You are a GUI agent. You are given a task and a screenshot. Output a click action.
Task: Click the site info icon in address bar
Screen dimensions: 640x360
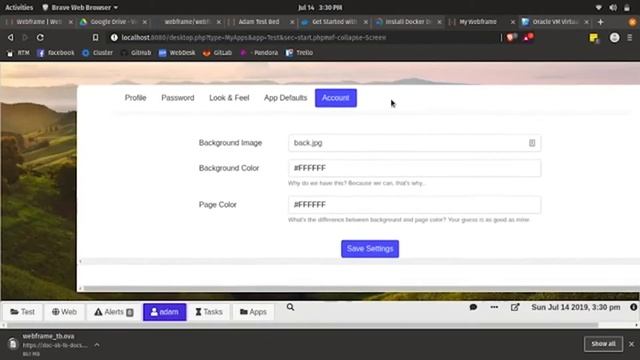(x=114, y=38)
